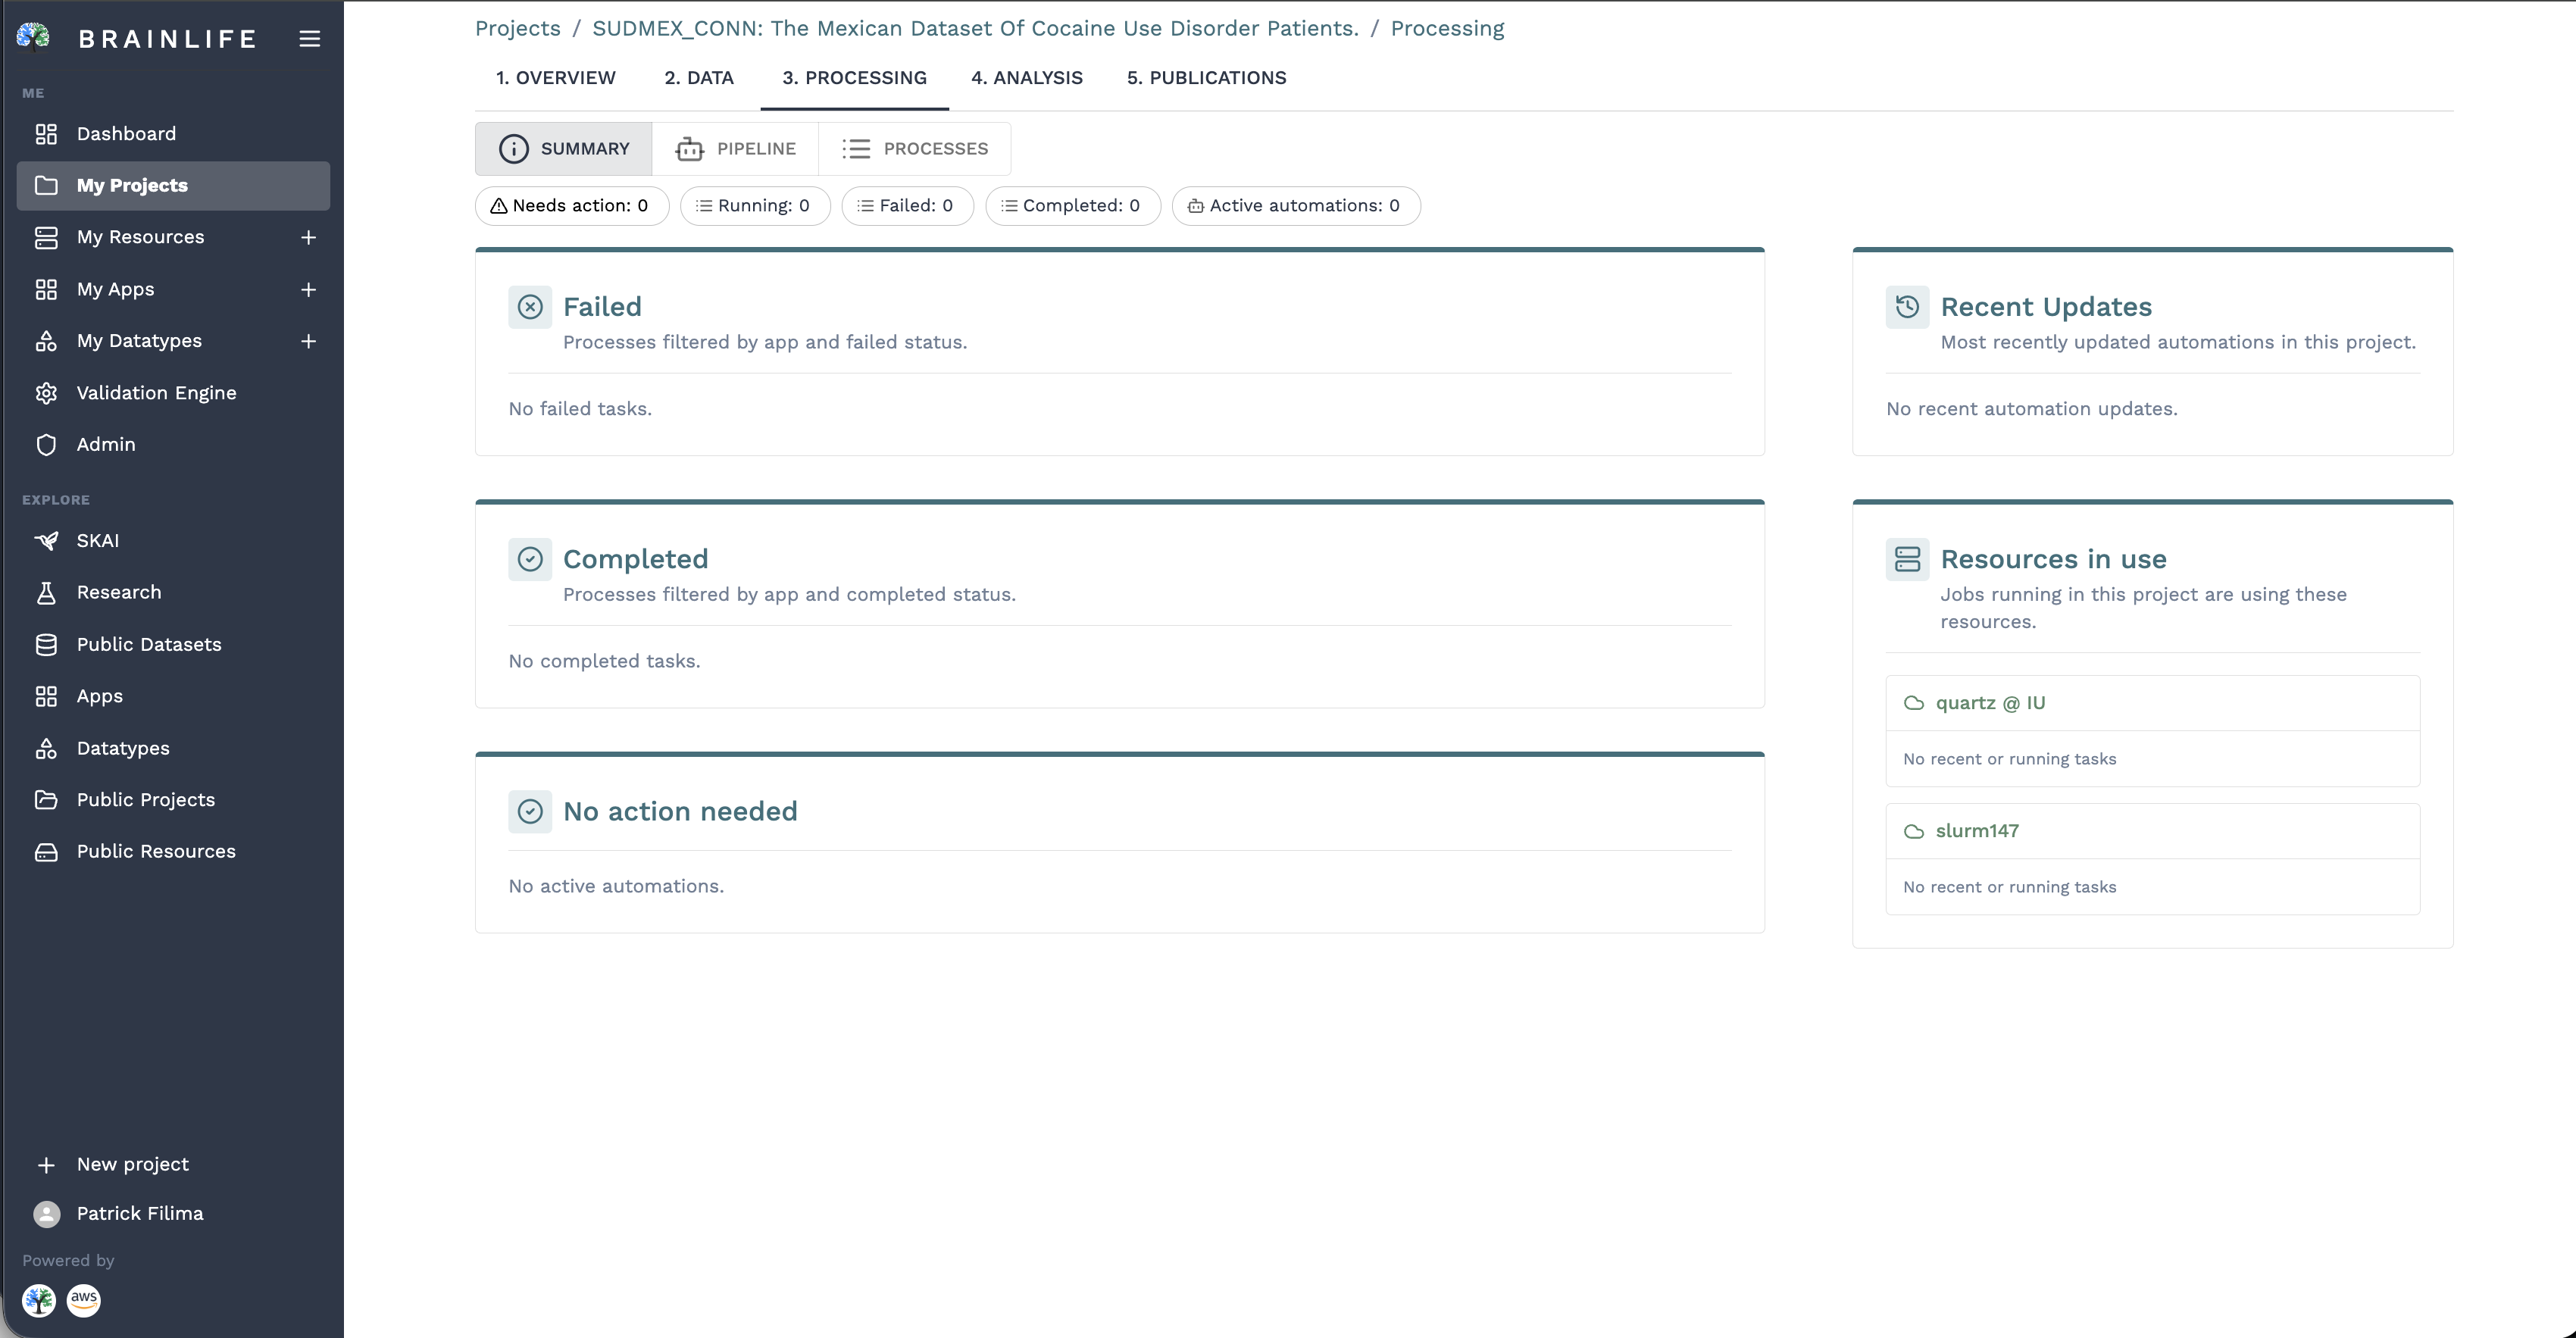Image resolution: width=2576 pixels, height=1338 pixels.
Task: Click the Brainlife powered-by logo
Action: pyautogui.click(x=39, y=1300)
